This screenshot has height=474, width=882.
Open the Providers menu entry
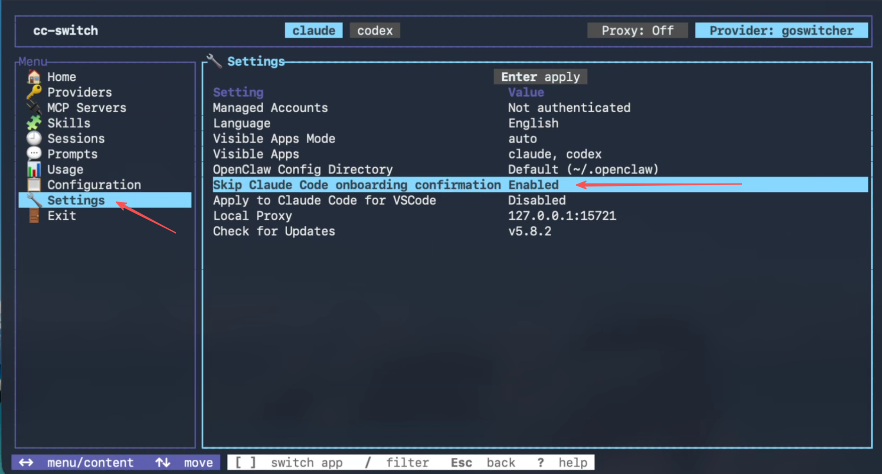[79, 92]
